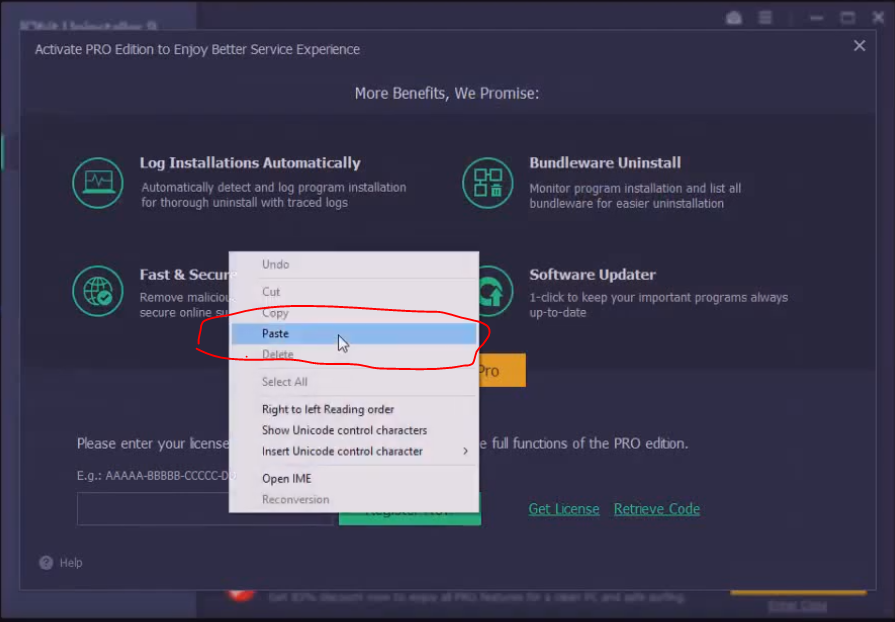Click the Bundleware Uninstall heading
Screen dimensions: 895x622
[605, 163]
